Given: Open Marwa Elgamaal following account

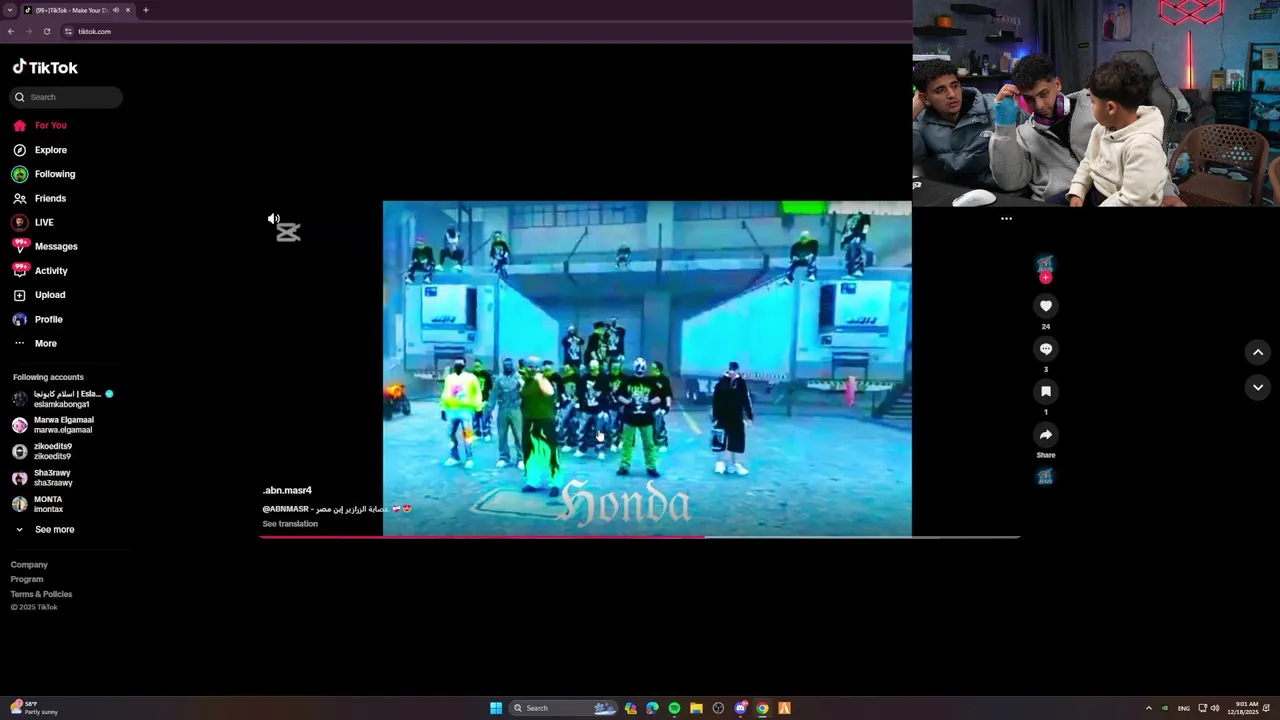Looking at the screenshot, I should point(54,425).
